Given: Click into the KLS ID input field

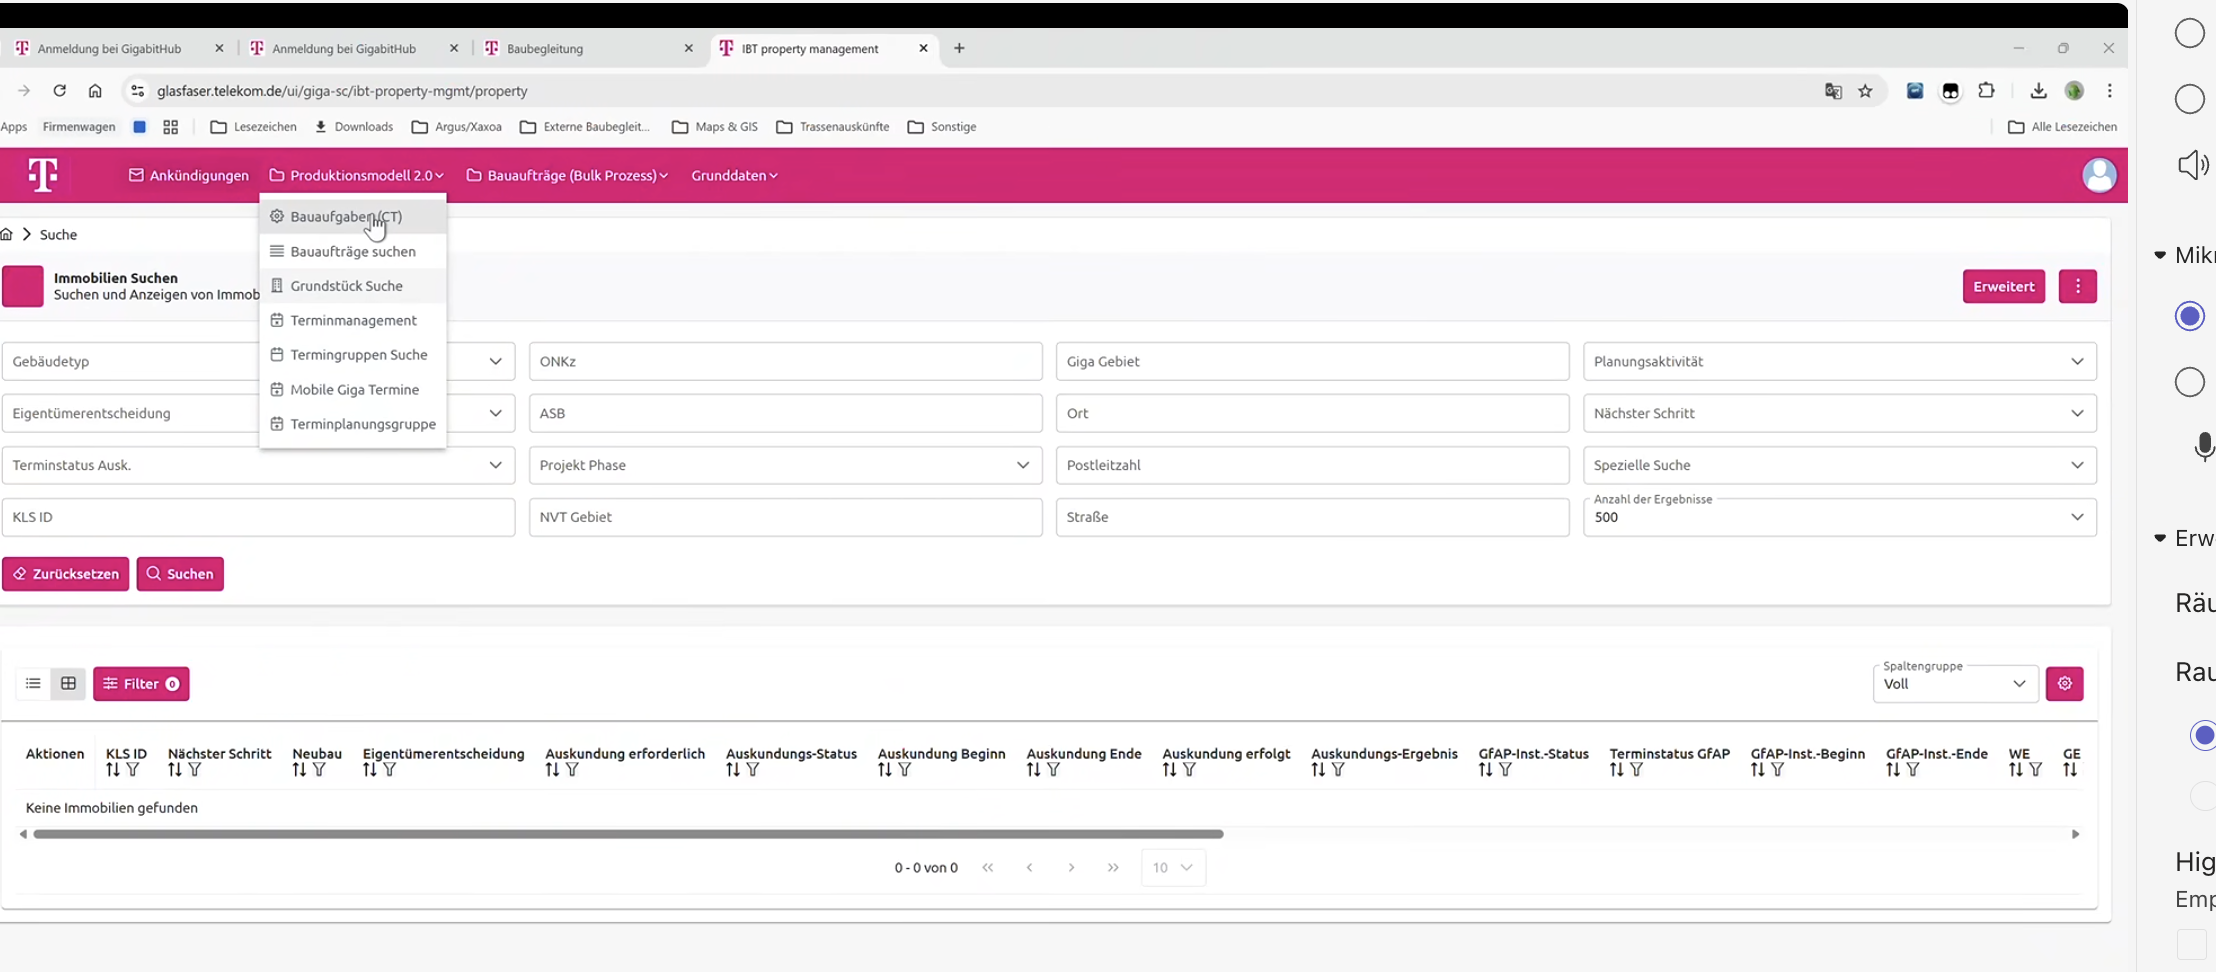Looking at the screenshot, I should pos(258,517).
